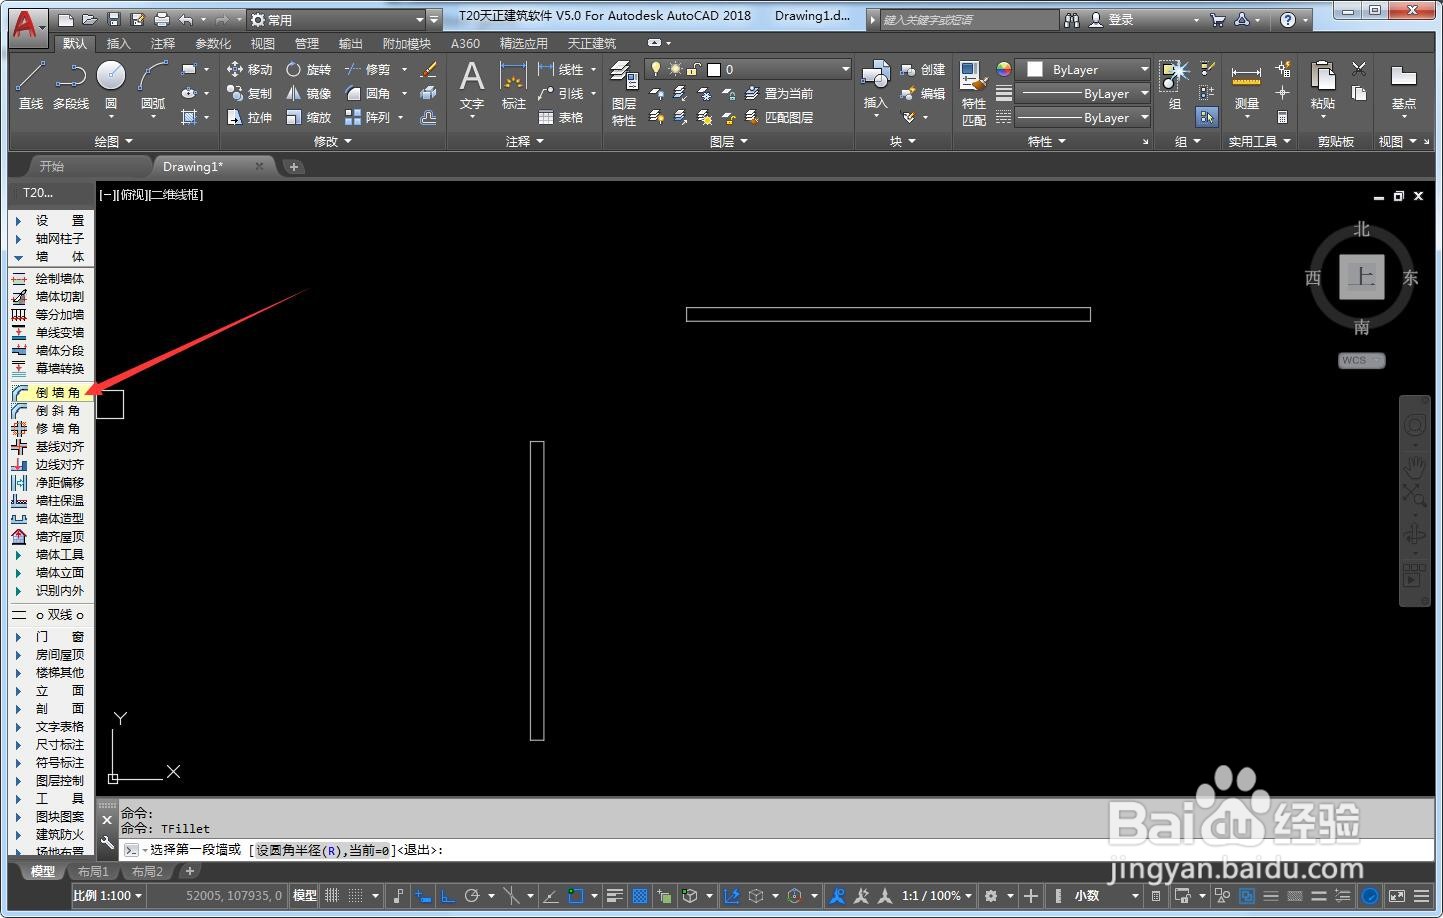Image resolution: width=1443 pixels, height=918 pixels.
Task: Toggle polar tracking in status bar
Action: 472,896
